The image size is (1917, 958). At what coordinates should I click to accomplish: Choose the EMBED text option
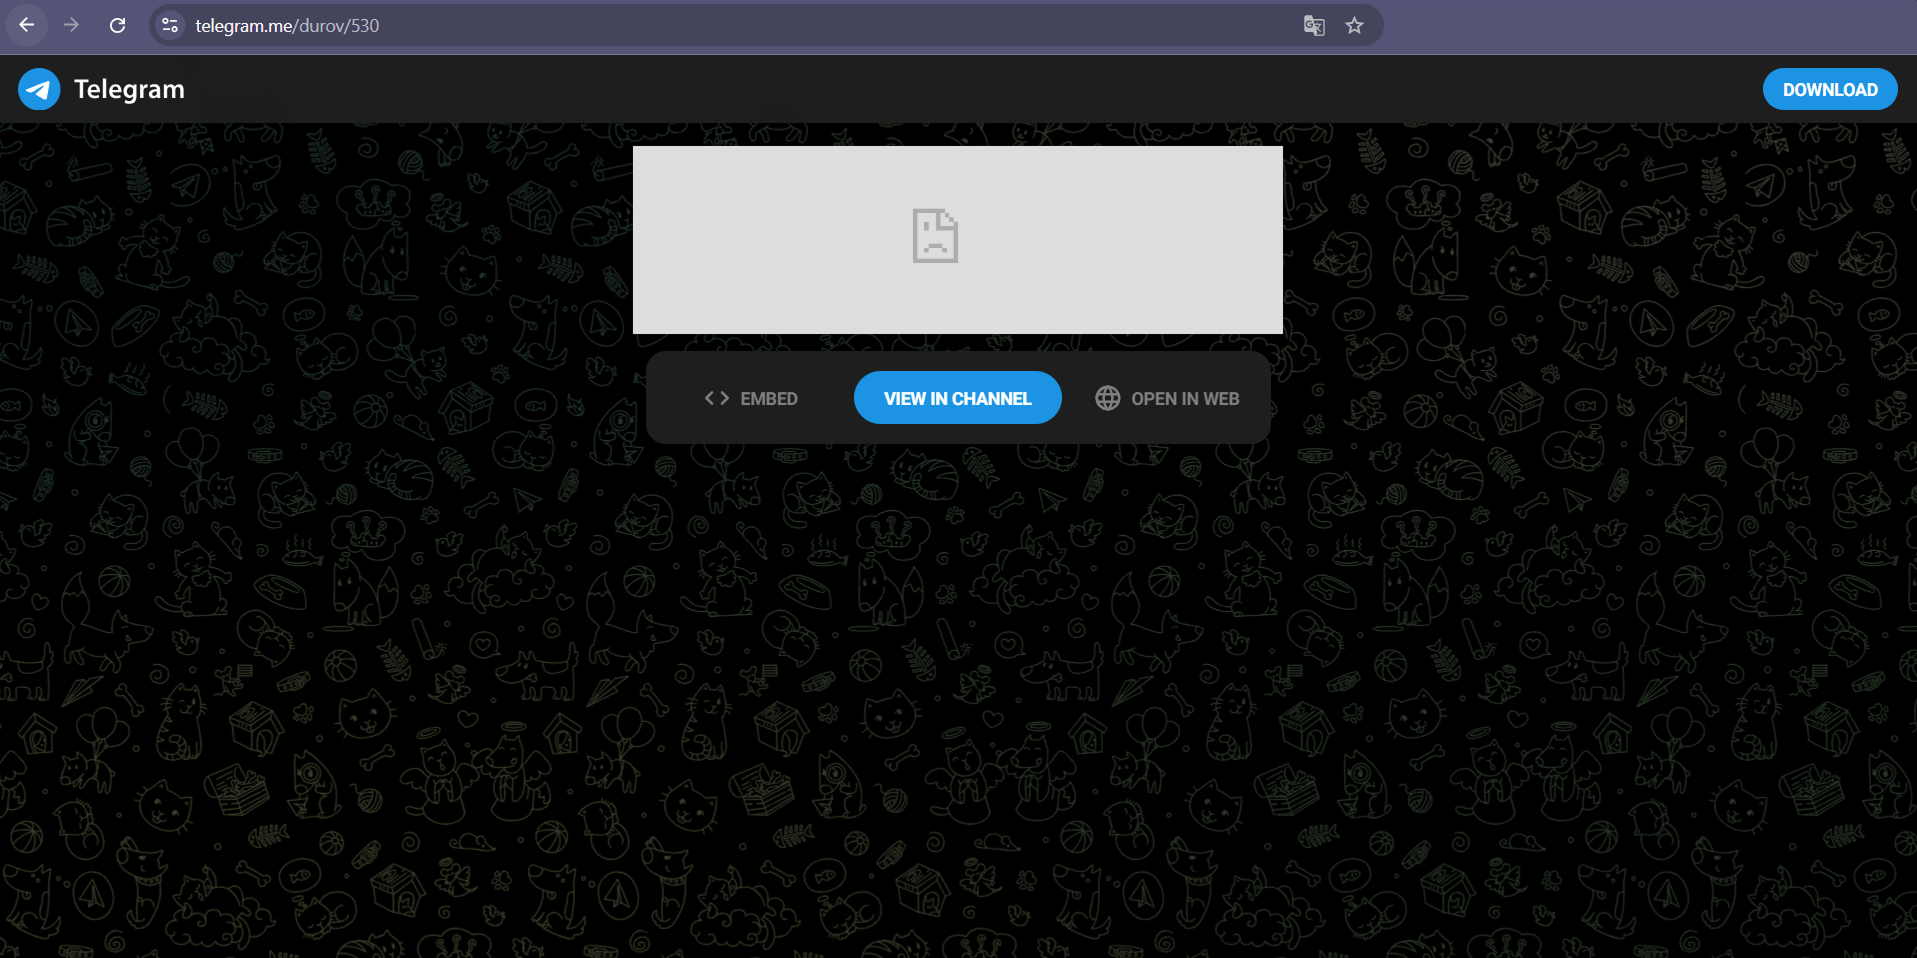pyautogui.click(x=769, y=398)
